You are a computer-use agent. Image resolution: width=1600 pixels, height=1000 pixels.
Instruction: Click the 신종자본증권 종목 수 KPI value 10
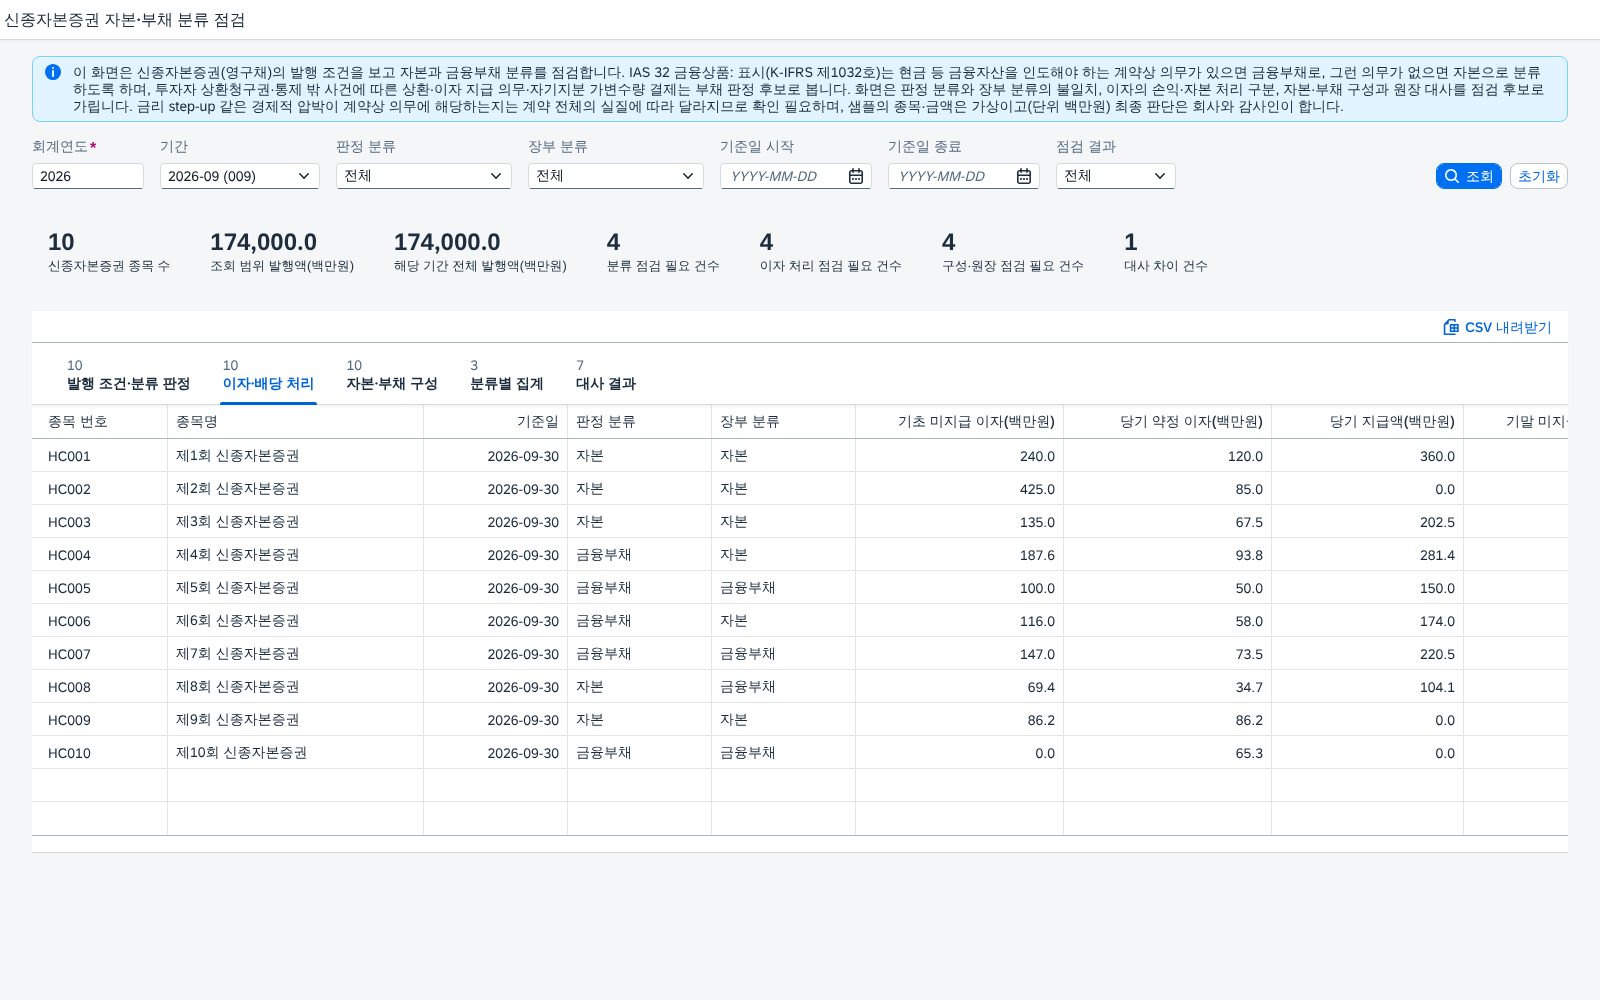pyautogui.click(x=61, y=242)
